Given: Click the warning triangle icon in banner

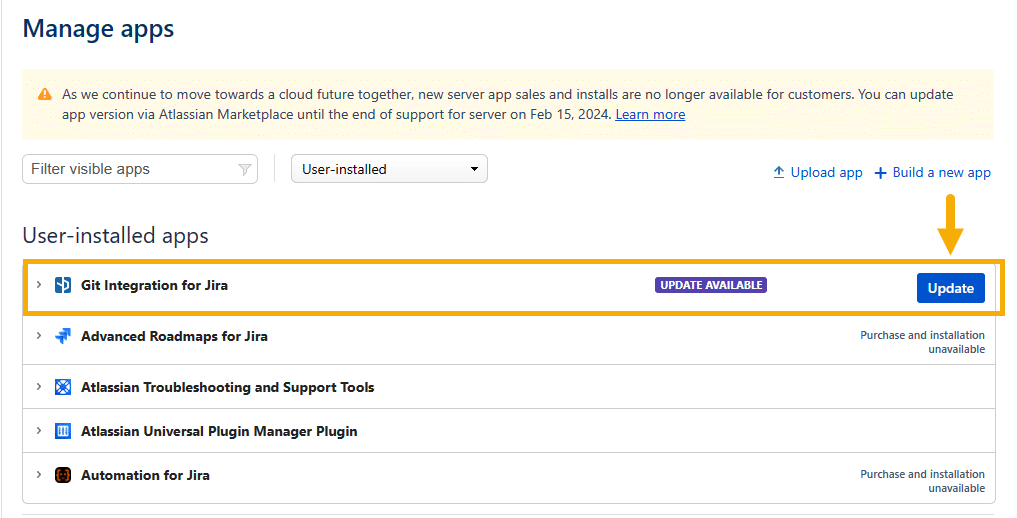Looking at the screenshot, I should 45,95.
